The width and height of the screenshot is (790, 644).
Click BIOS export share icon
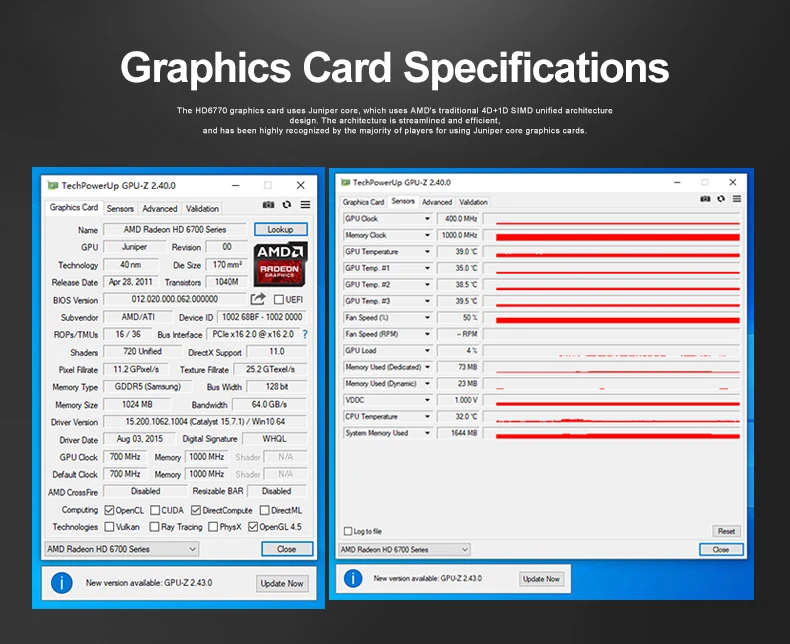click(258, 299)
